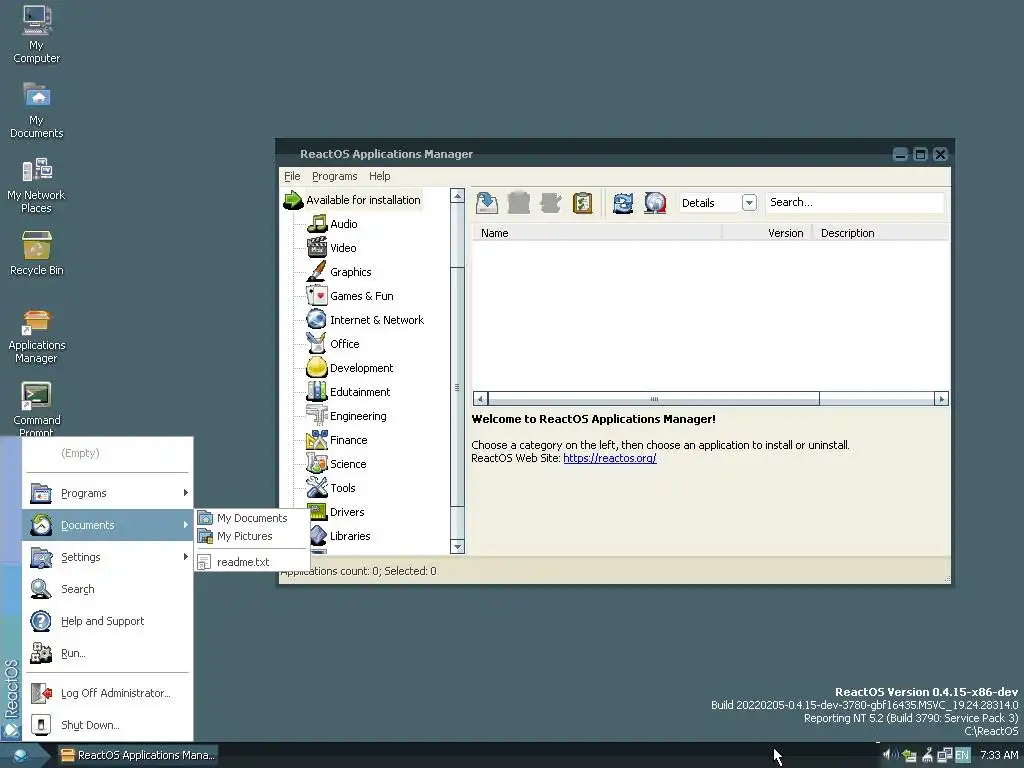Open the Help menu
The image size is (1024, 768).
[379, 176]
